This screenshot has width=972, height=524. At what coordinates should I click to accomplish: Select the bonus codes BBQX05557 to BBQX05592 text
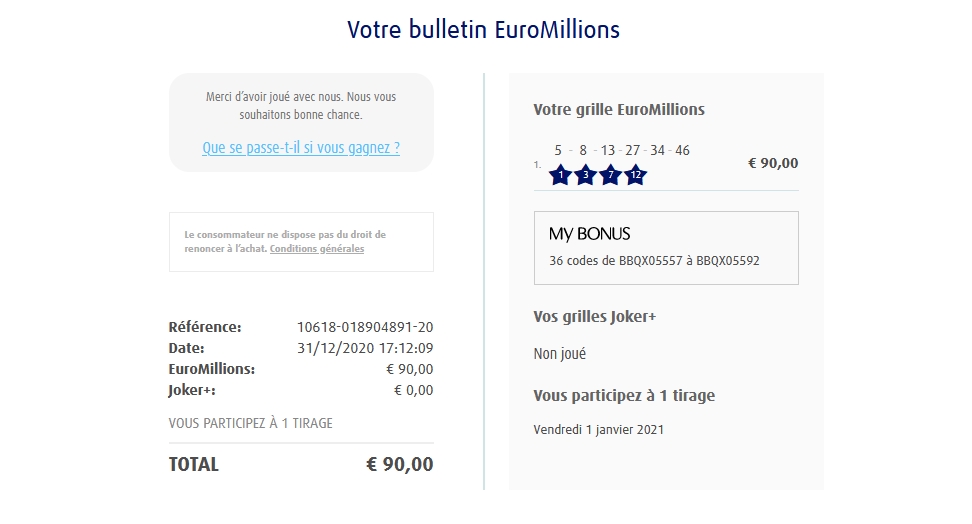coord(654,261)
